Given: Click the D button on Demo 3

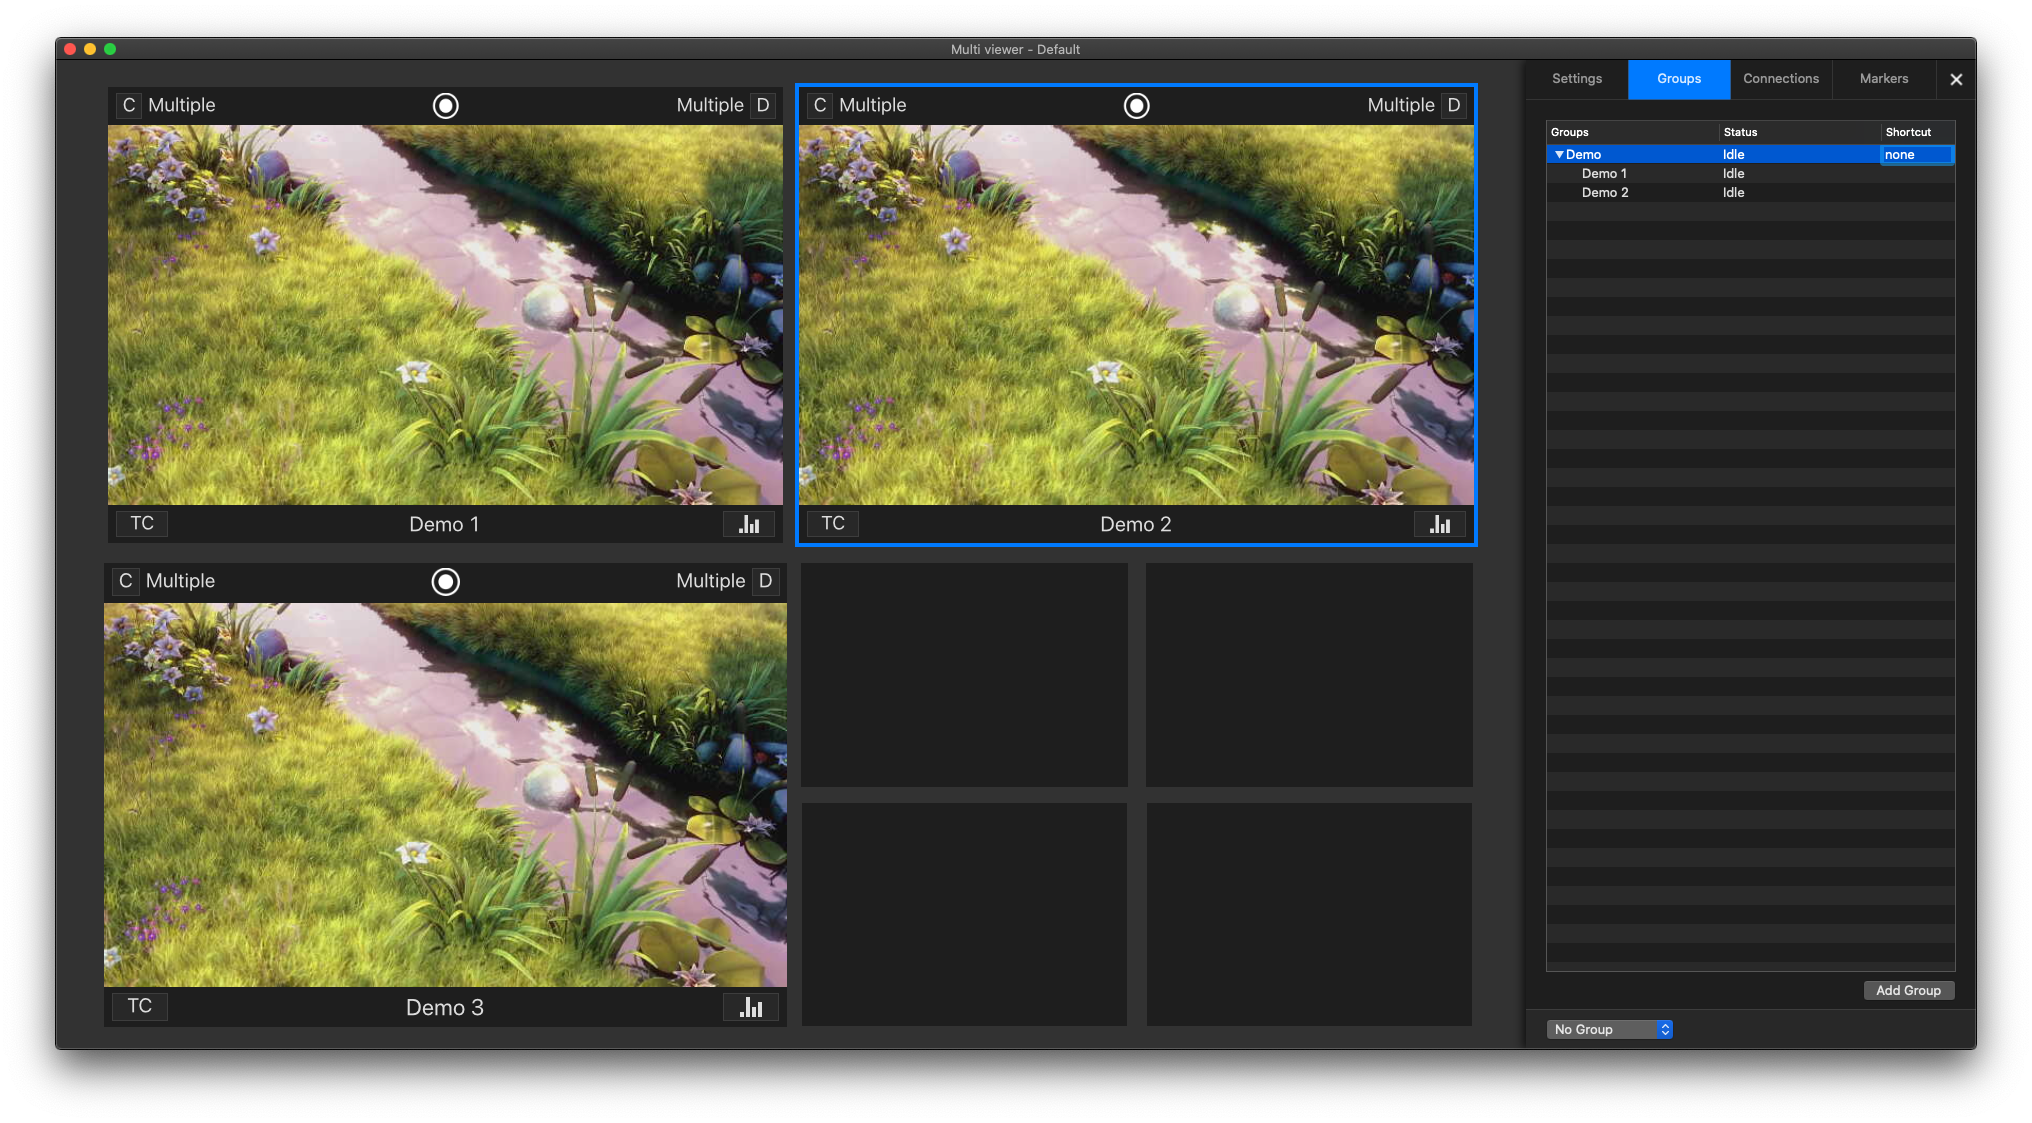Looking at the screenshot, I should 765,581.
